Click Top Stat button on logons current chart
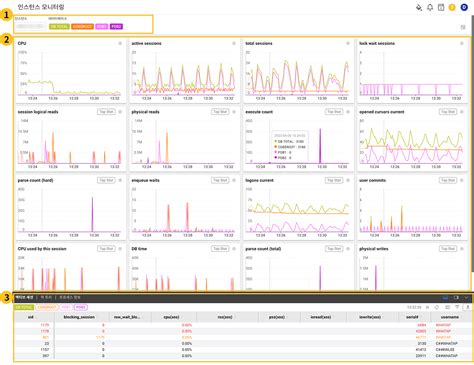The width and height of the screenshot is (474, 365). (334, 180)
